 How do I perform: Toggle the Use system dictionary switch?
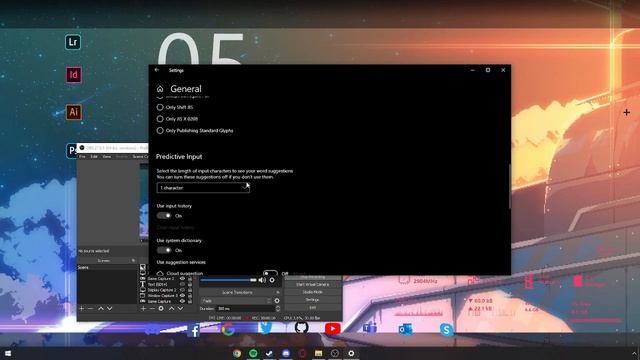[x=164, y=250]
